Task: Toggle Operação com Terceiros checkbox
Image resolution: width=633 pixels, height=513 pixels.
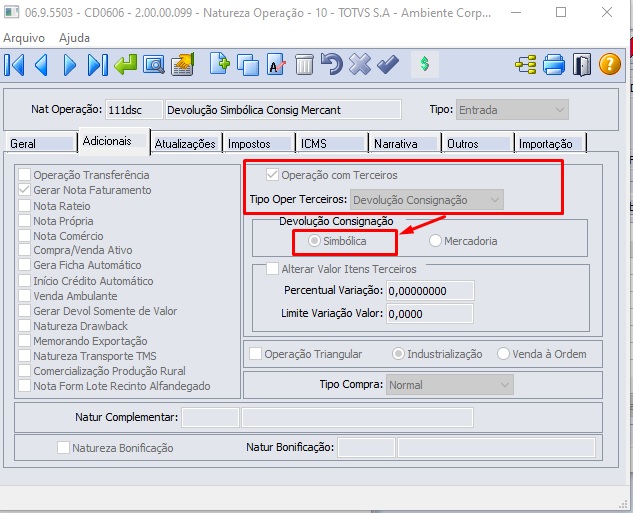Action: 272,175
